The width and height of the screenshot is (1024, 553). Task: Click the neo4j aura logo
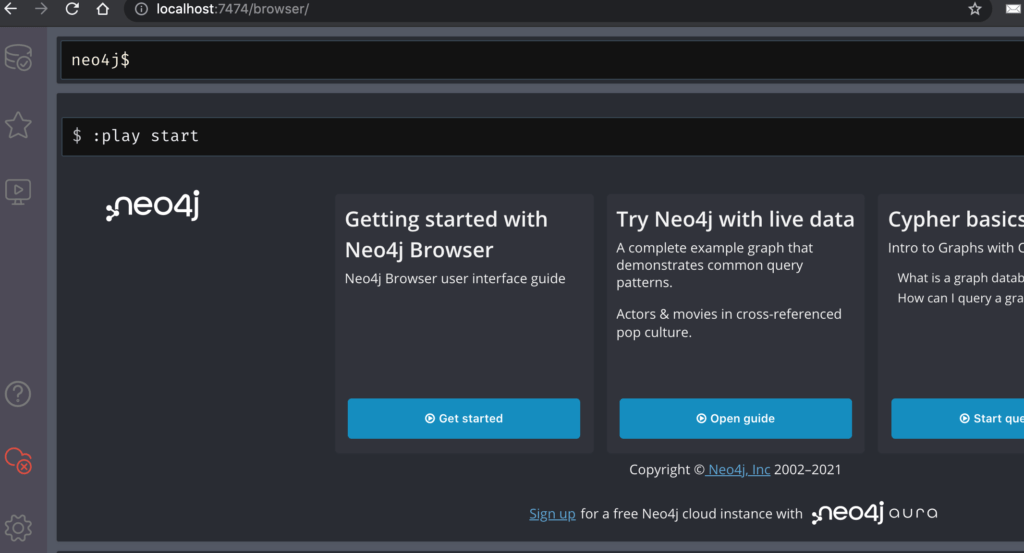[x=874, y=513]
